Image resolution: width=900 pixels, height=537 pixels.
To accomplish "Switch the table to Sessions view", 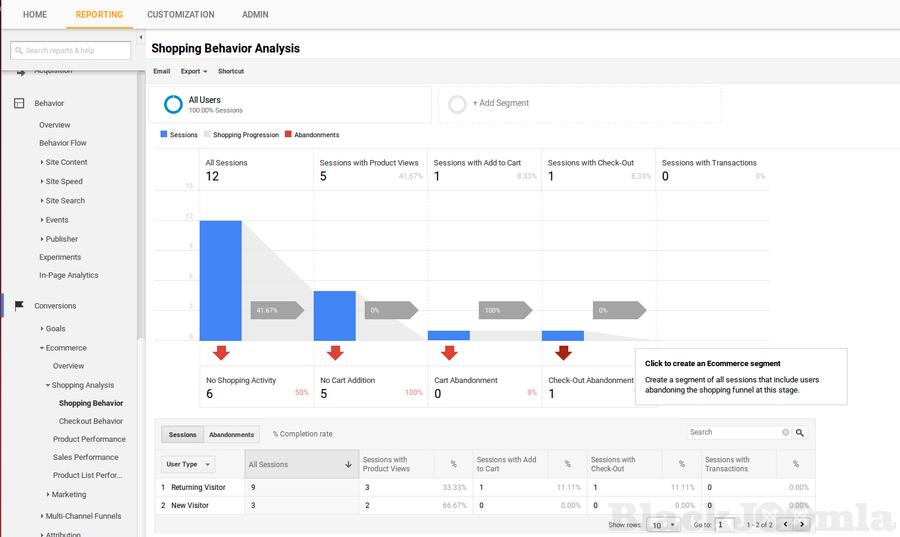I will [x=183, y=435].
